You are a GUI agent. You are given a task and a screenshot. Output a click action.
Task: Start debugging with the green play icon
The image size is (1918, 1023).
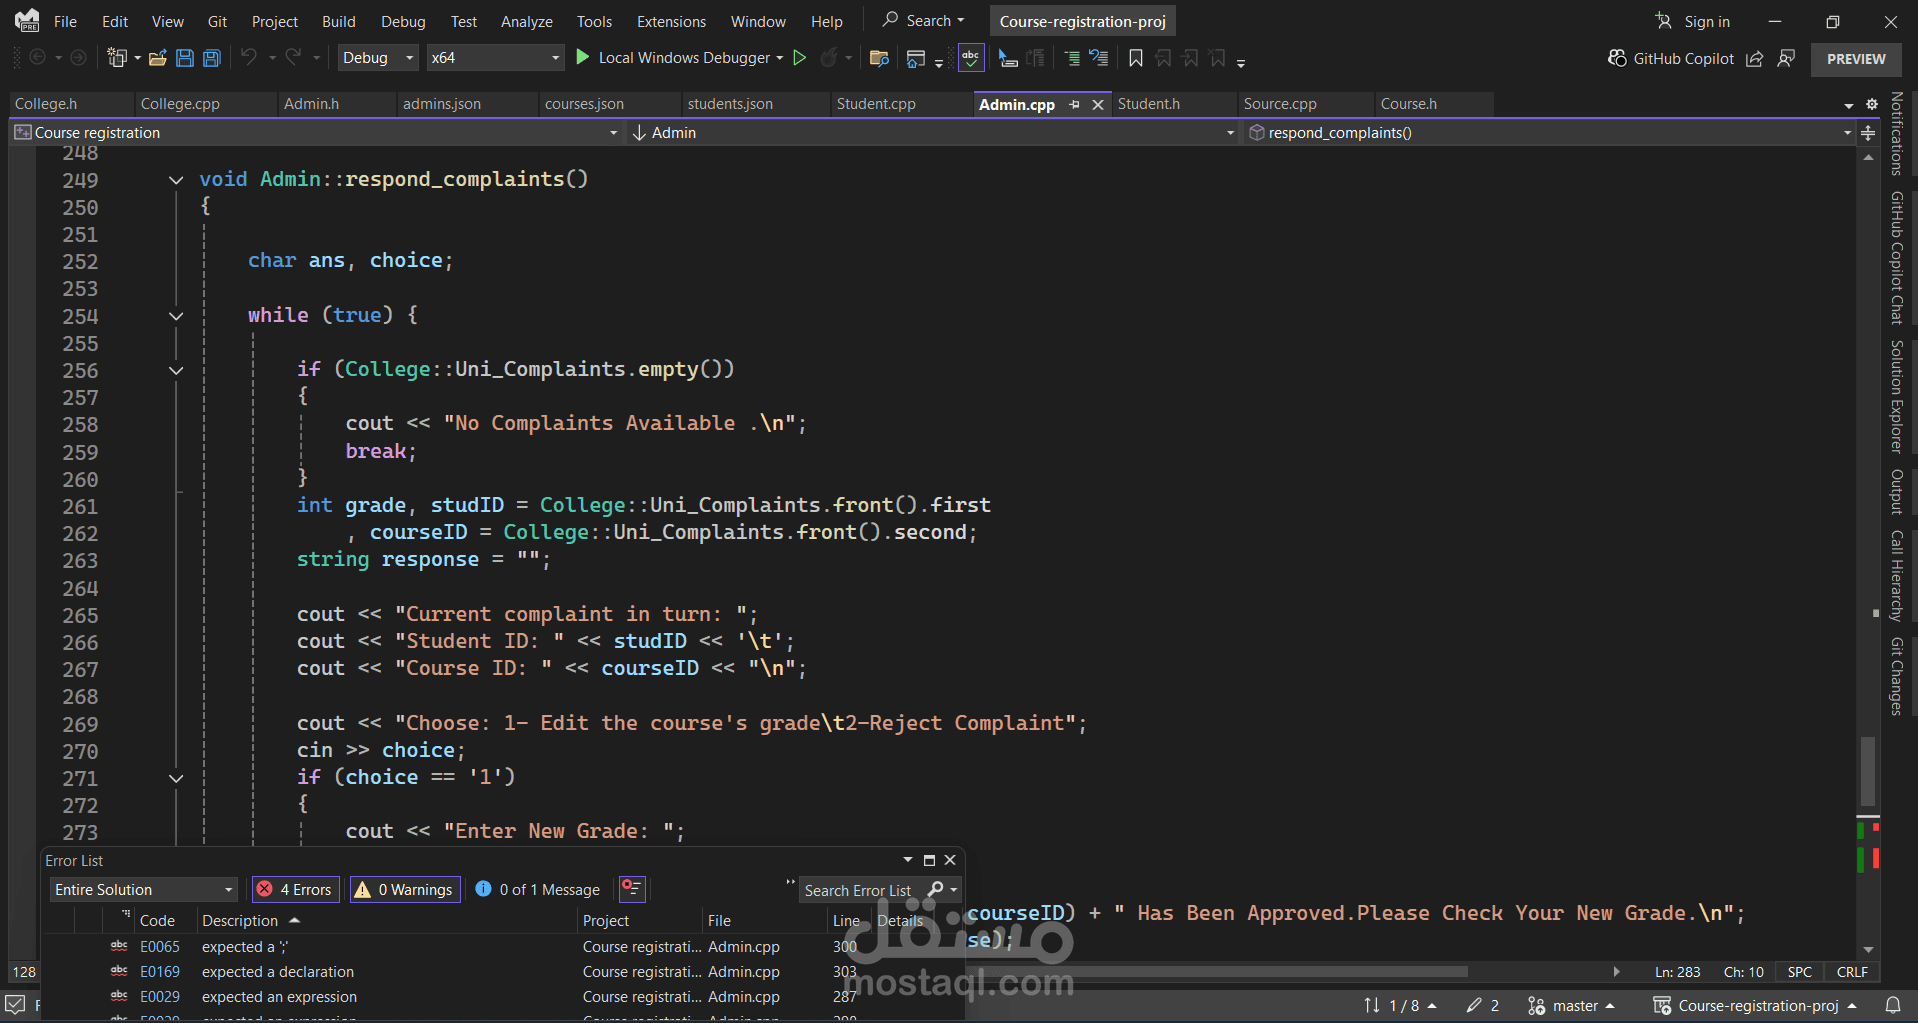pos(583,58)
